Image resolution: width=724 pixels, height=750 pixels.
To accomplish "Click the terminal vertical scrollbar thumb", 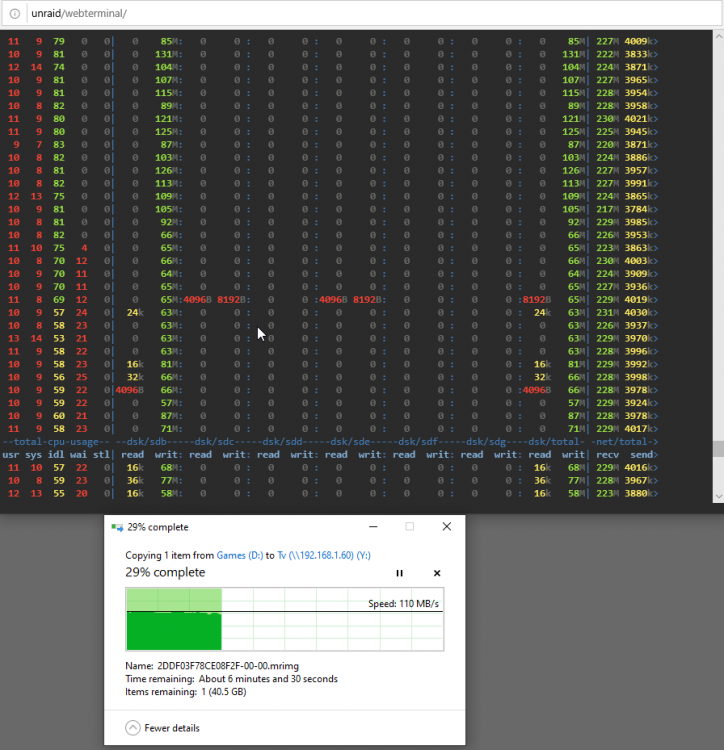I will (718, 449).
